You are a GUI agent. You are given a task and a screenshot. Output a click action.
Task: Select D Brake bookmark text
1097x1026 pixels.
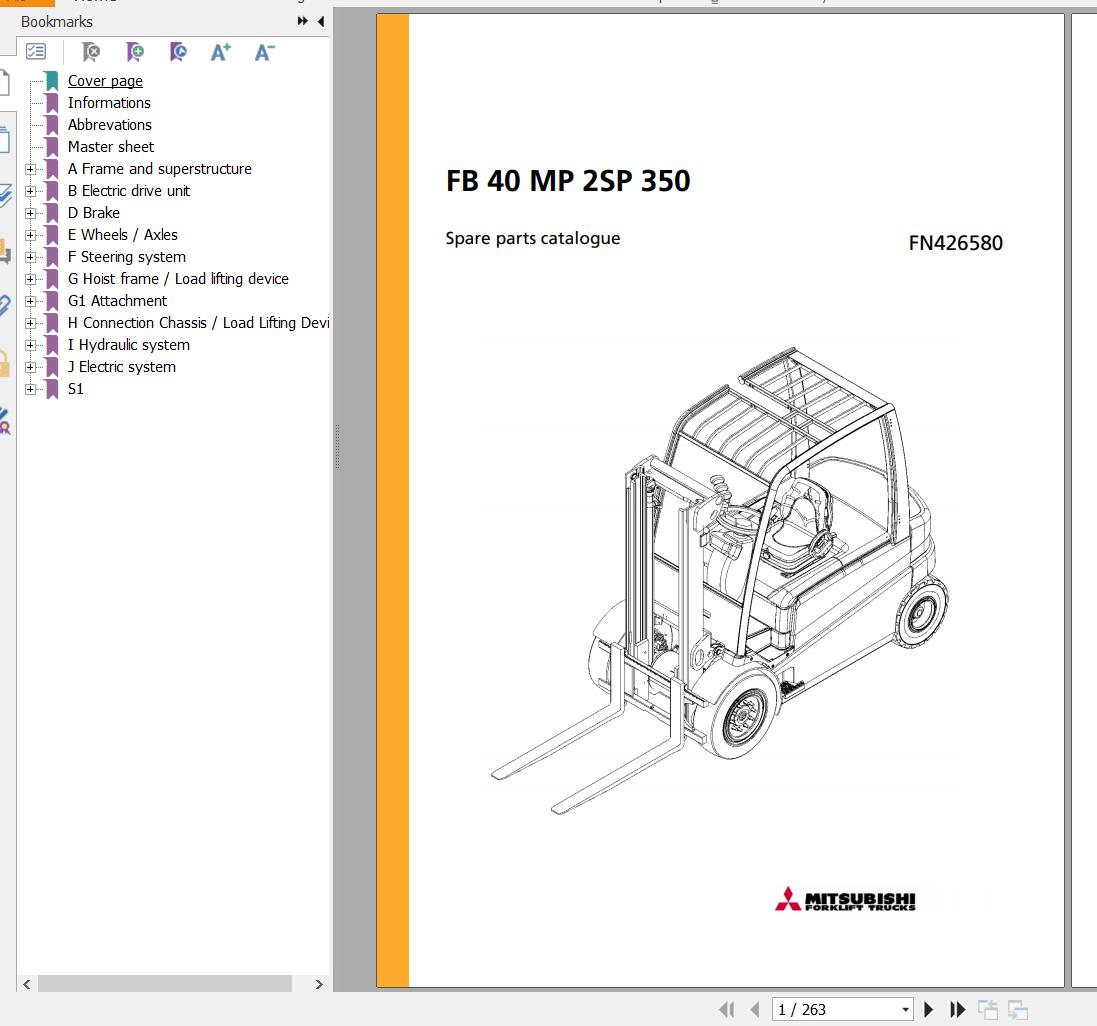click(x=94, y=213)
